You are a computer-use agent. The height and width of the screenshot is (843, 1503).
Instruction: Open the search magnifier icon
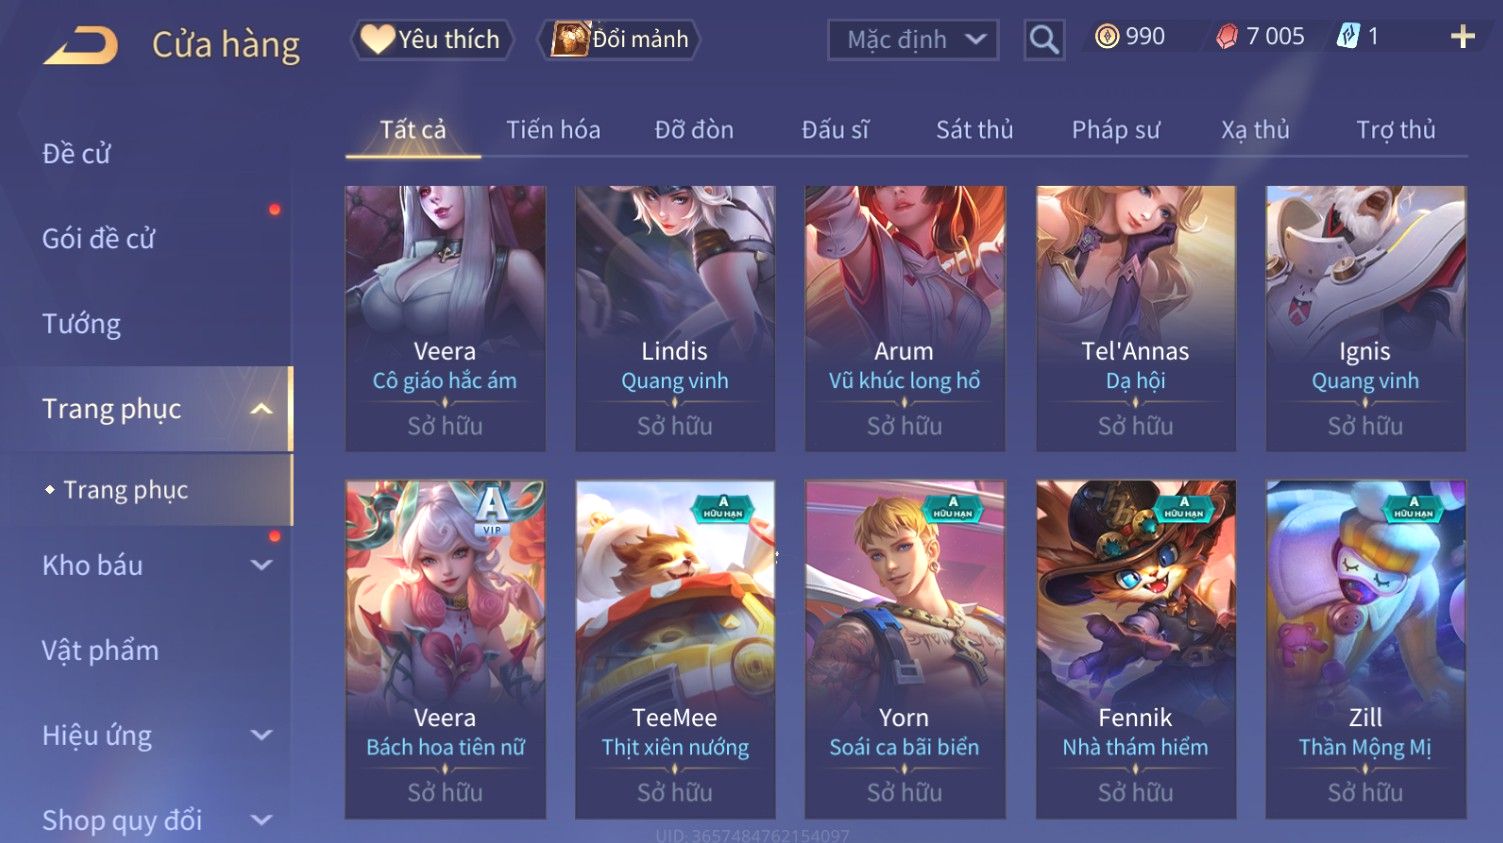(x=1044, y=40)
